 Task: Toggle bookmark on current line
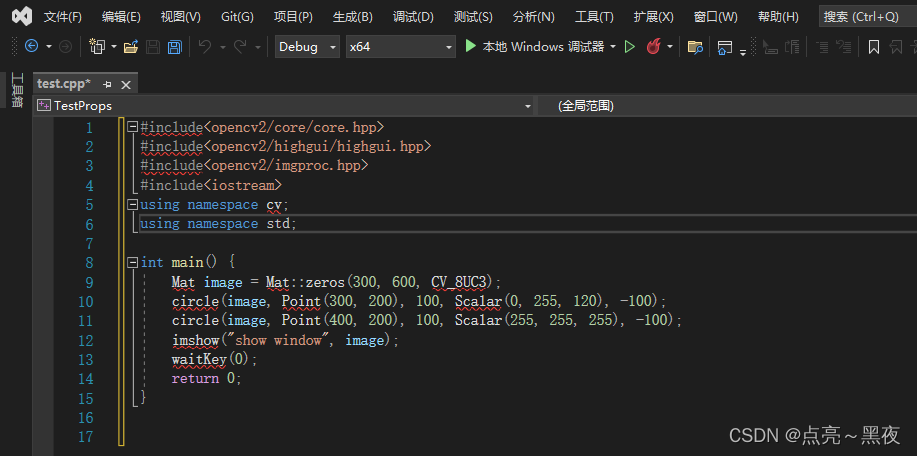click(x=874, y=47)
